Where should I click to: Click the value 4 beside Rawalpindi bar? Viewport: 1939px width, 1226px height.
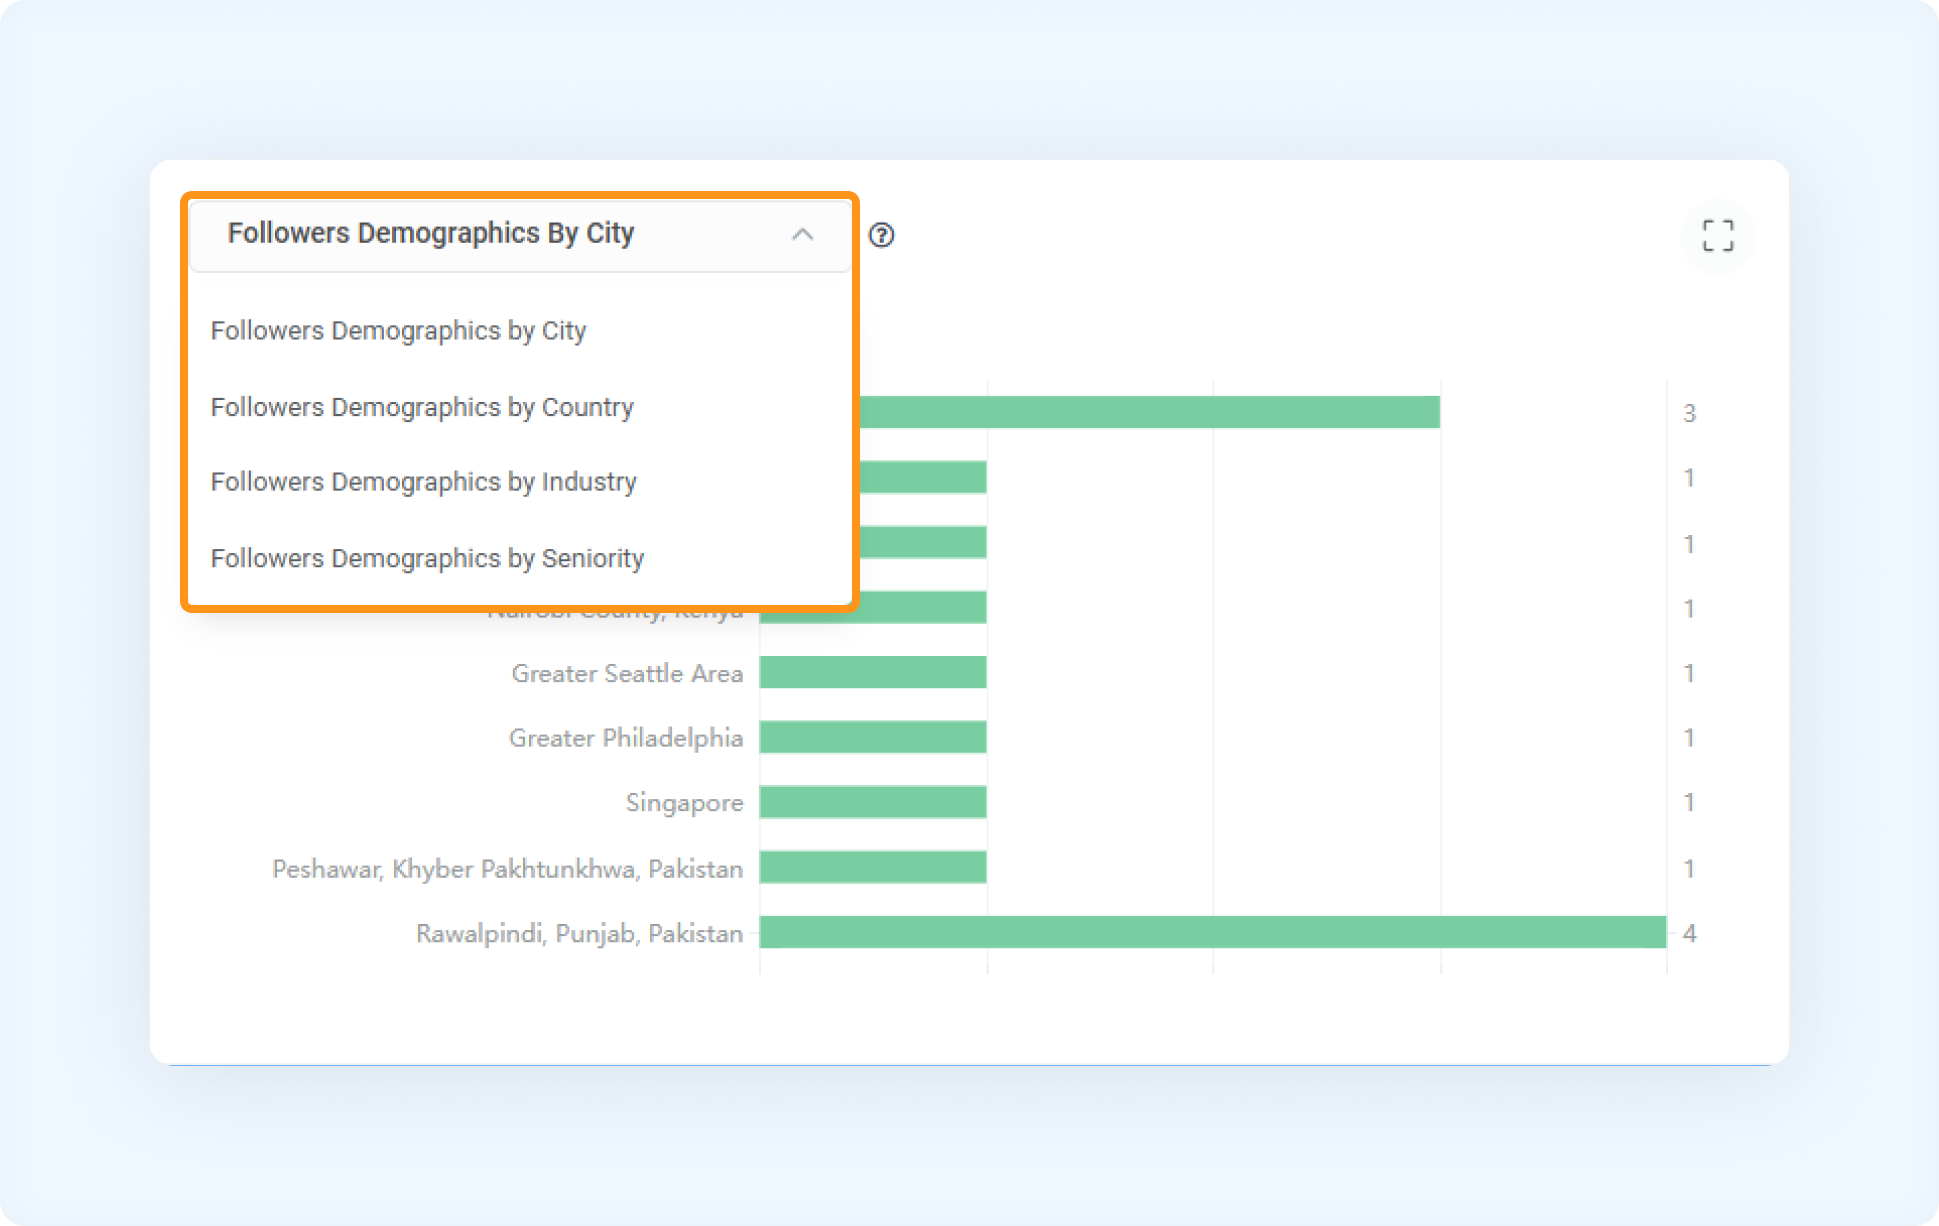[1689, 933]
